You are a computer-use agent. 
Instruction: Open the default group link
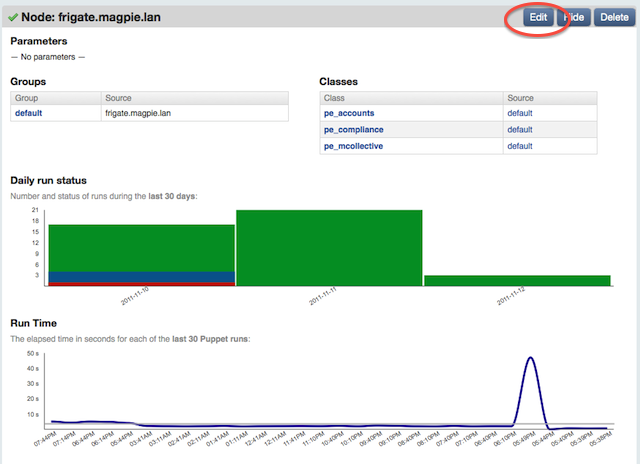pyautogui.click(x=28, y=113)
